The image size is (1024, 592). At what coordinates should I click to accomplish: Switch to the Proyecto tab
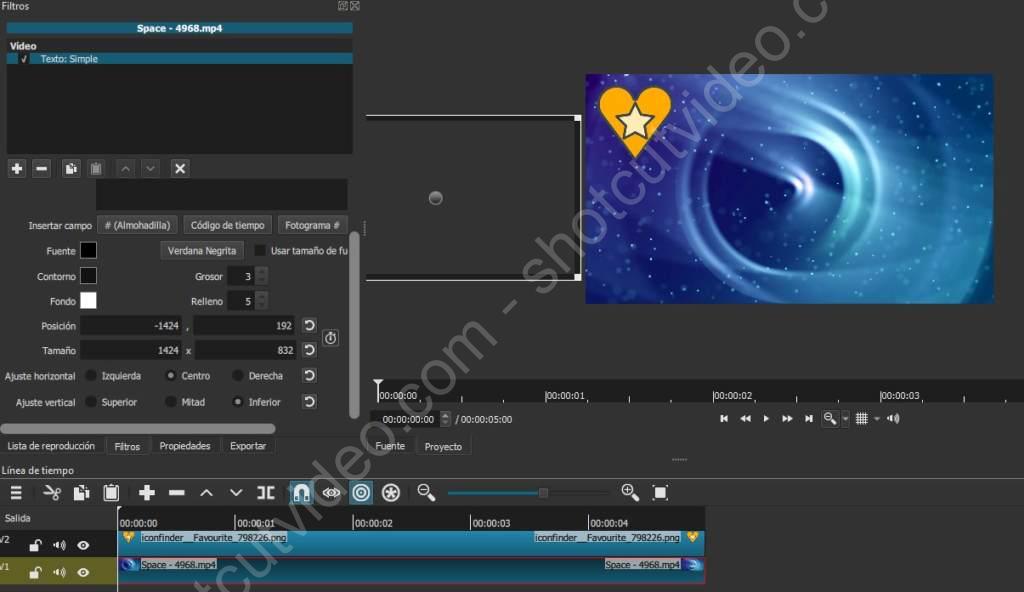(443, 446)
